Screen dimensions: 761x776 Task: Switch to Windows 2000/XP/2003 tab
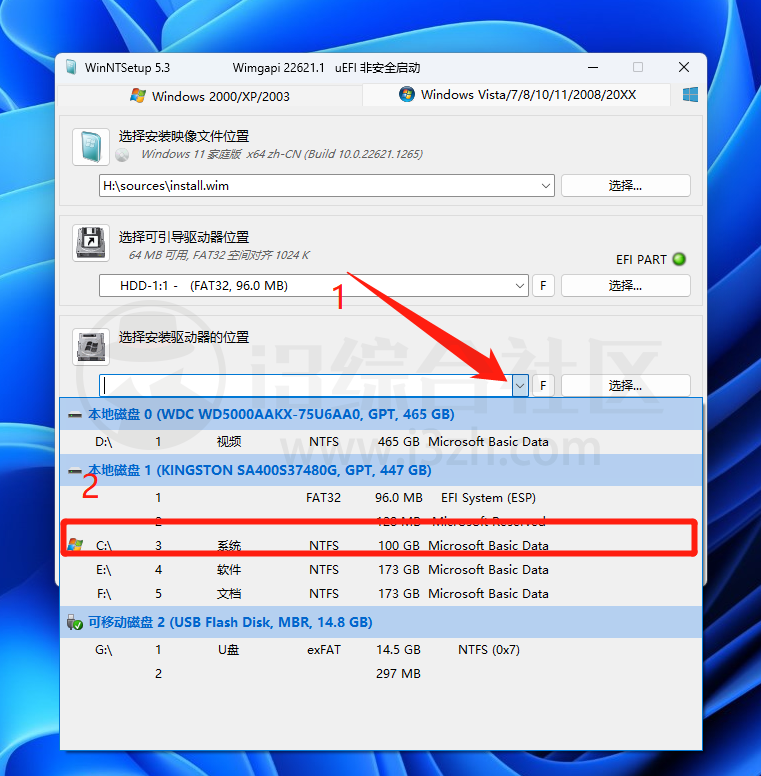(210, 96)
